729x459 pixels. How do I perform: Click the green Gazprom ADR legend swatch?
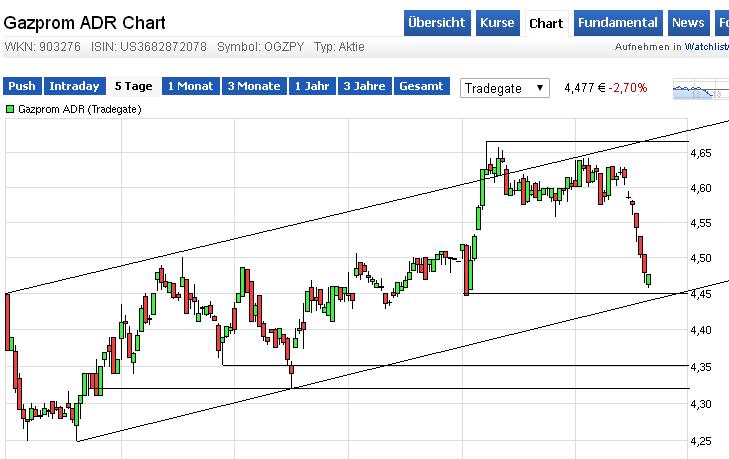10,109
